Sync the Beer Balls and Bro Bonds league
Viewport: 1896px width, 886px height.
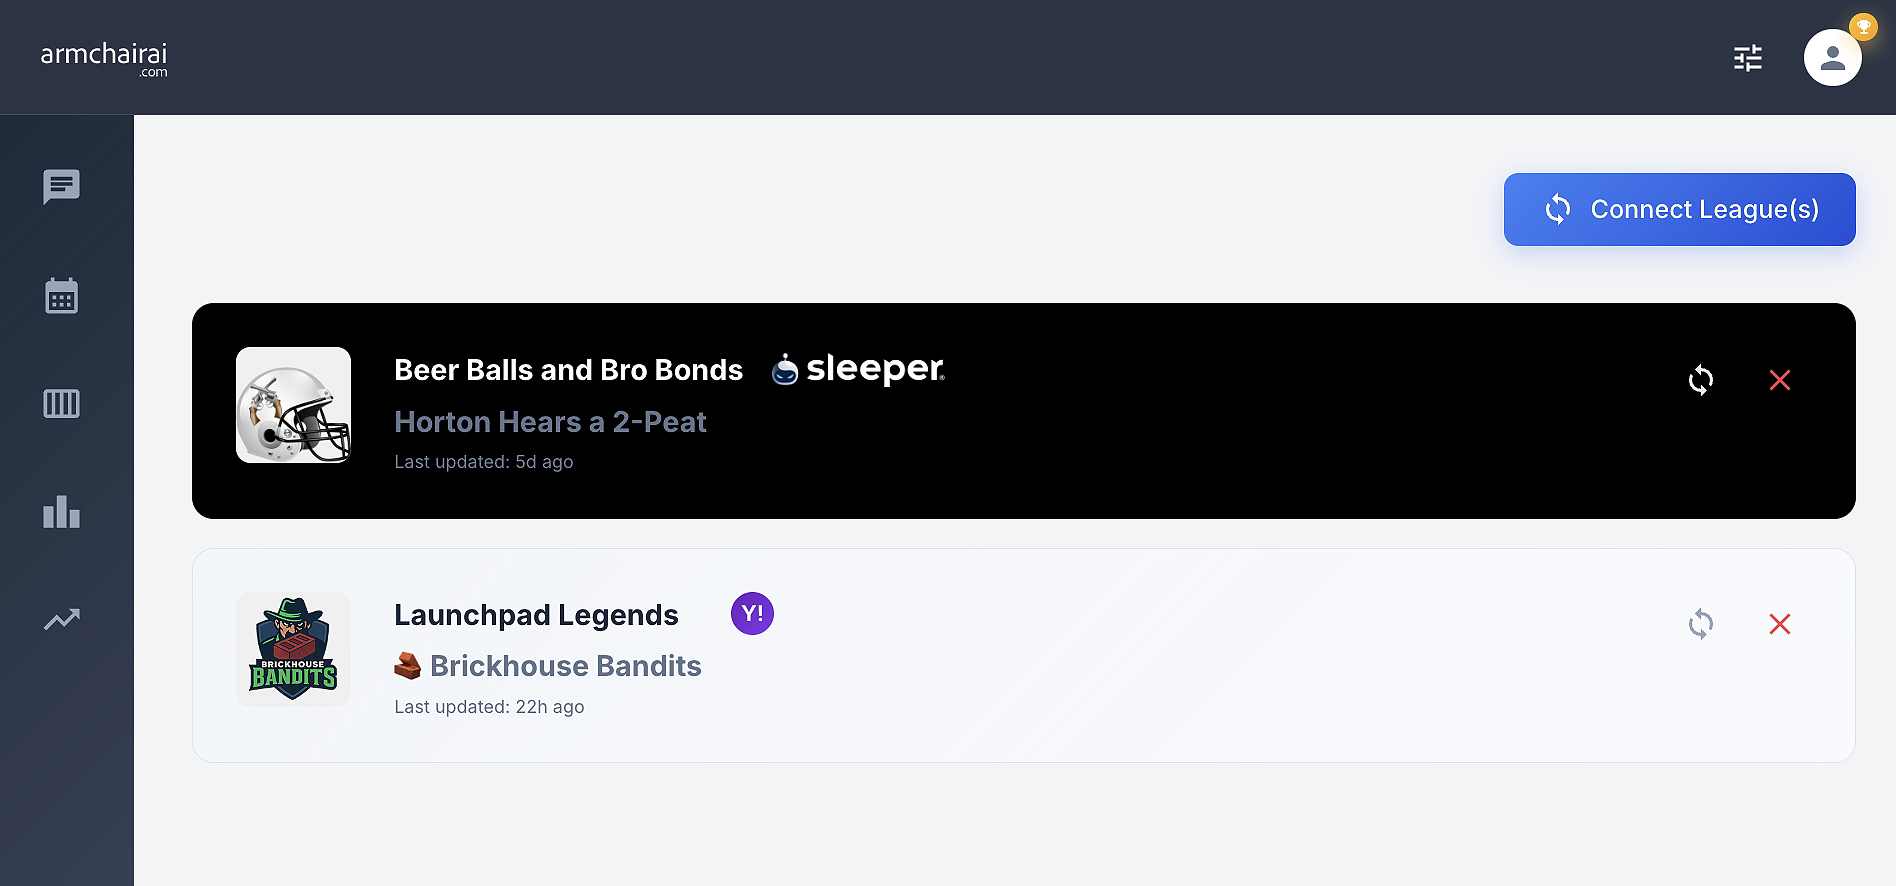click(1702, 380)
